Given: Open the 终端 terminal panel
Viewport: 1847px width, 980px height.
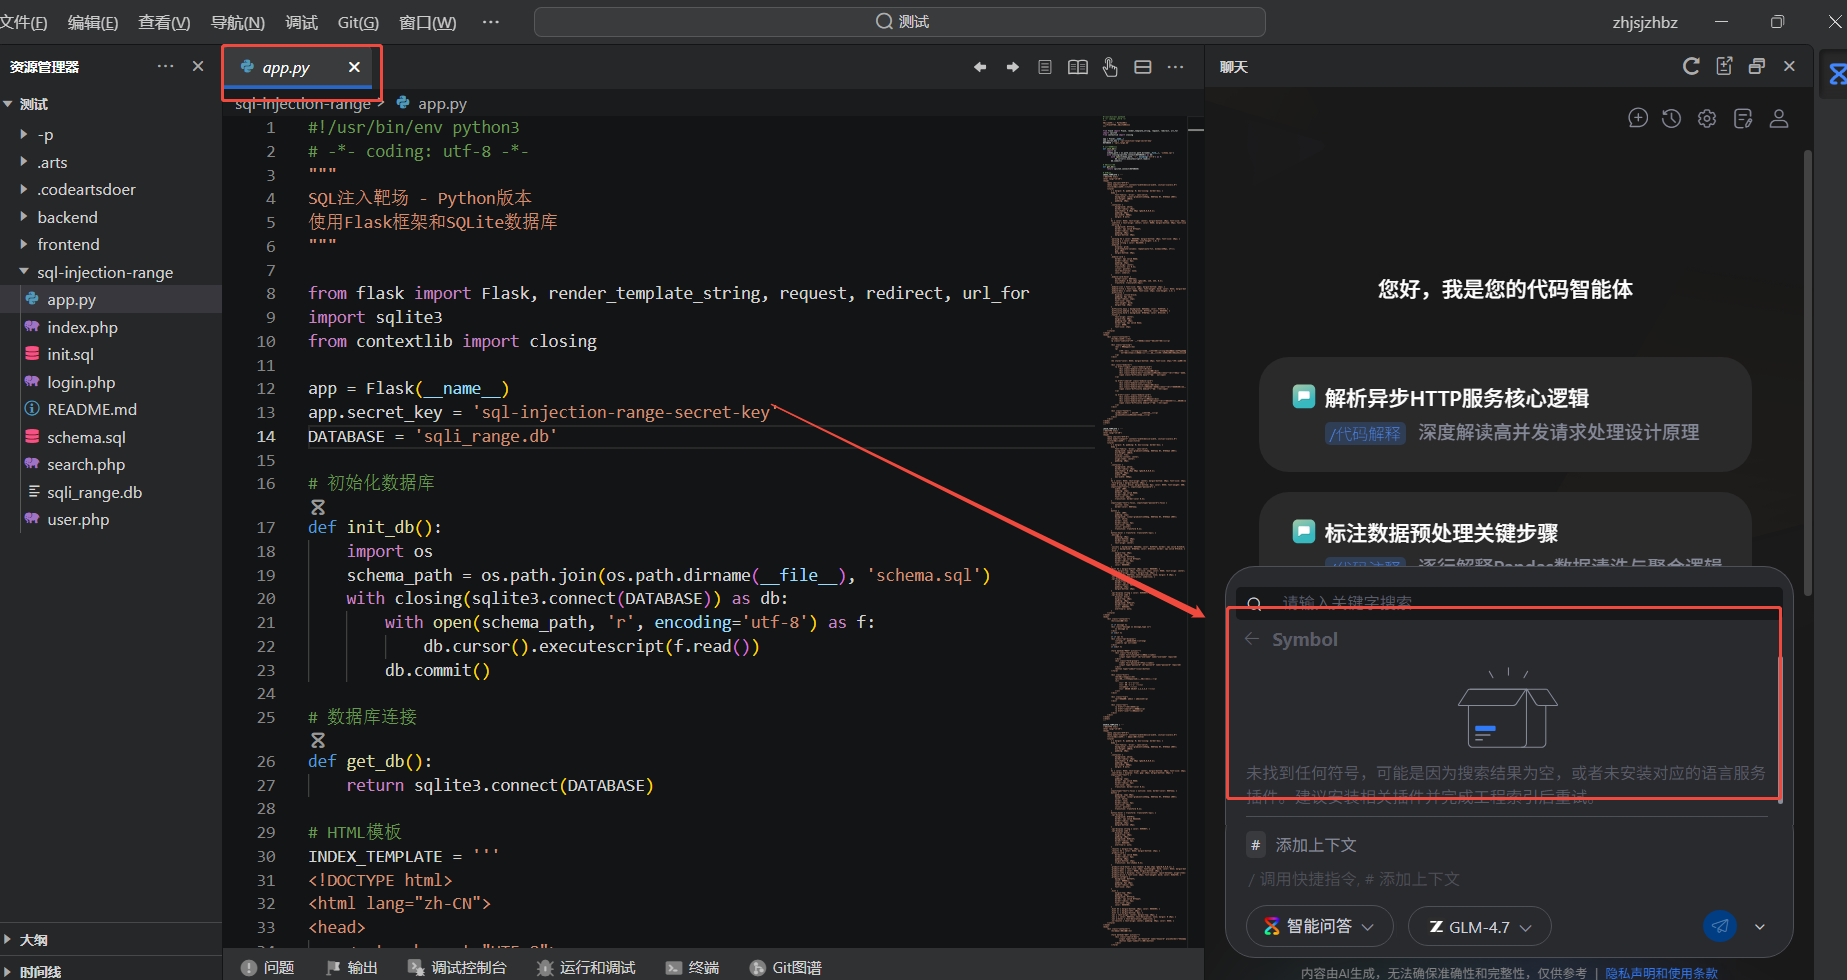Looking at the screenshot, I should click(x=692, y=967).
